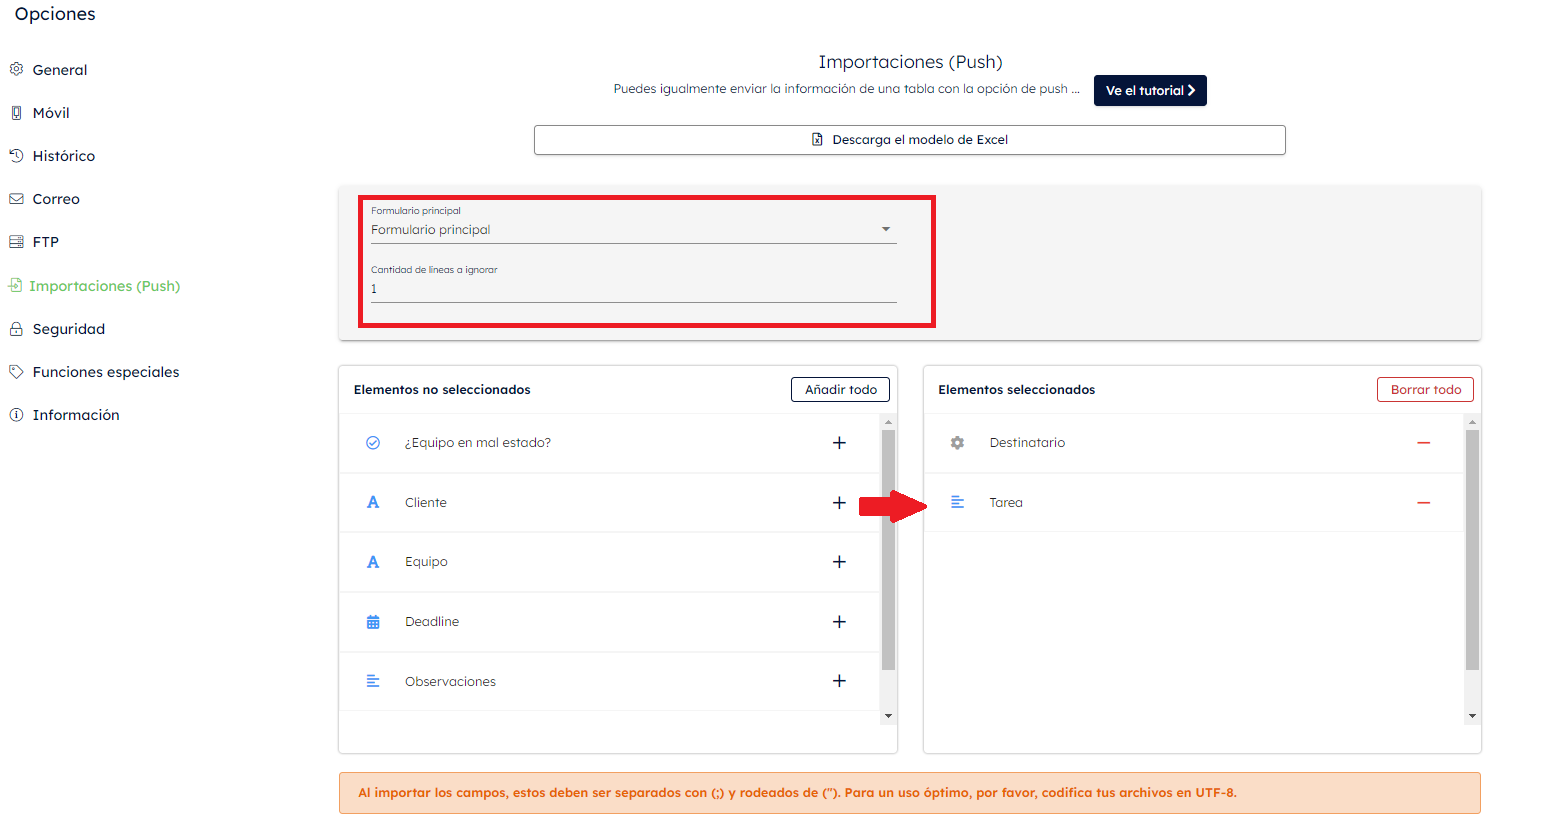Open Histórico section
Viewport: 1567px width, 835px height.
(64, 156)
